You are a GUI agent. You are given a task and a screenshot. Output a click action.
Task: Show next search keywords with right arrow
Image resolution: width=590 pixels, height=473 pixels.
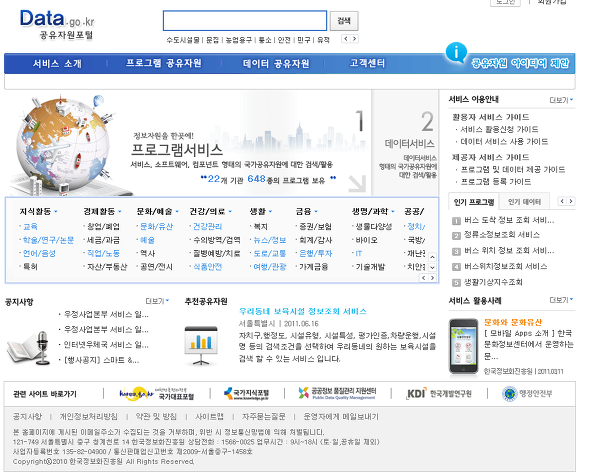(354, 39)
